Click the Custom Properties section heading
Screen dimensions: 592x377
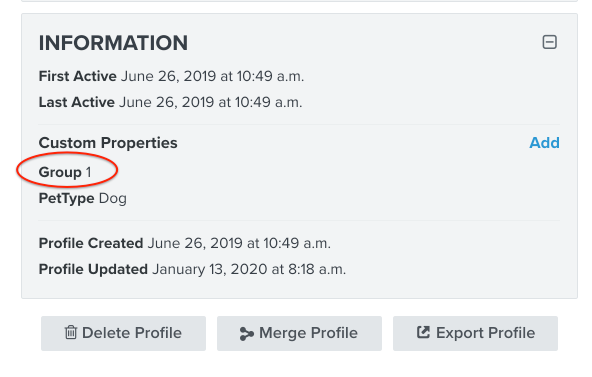pos(108,143)
